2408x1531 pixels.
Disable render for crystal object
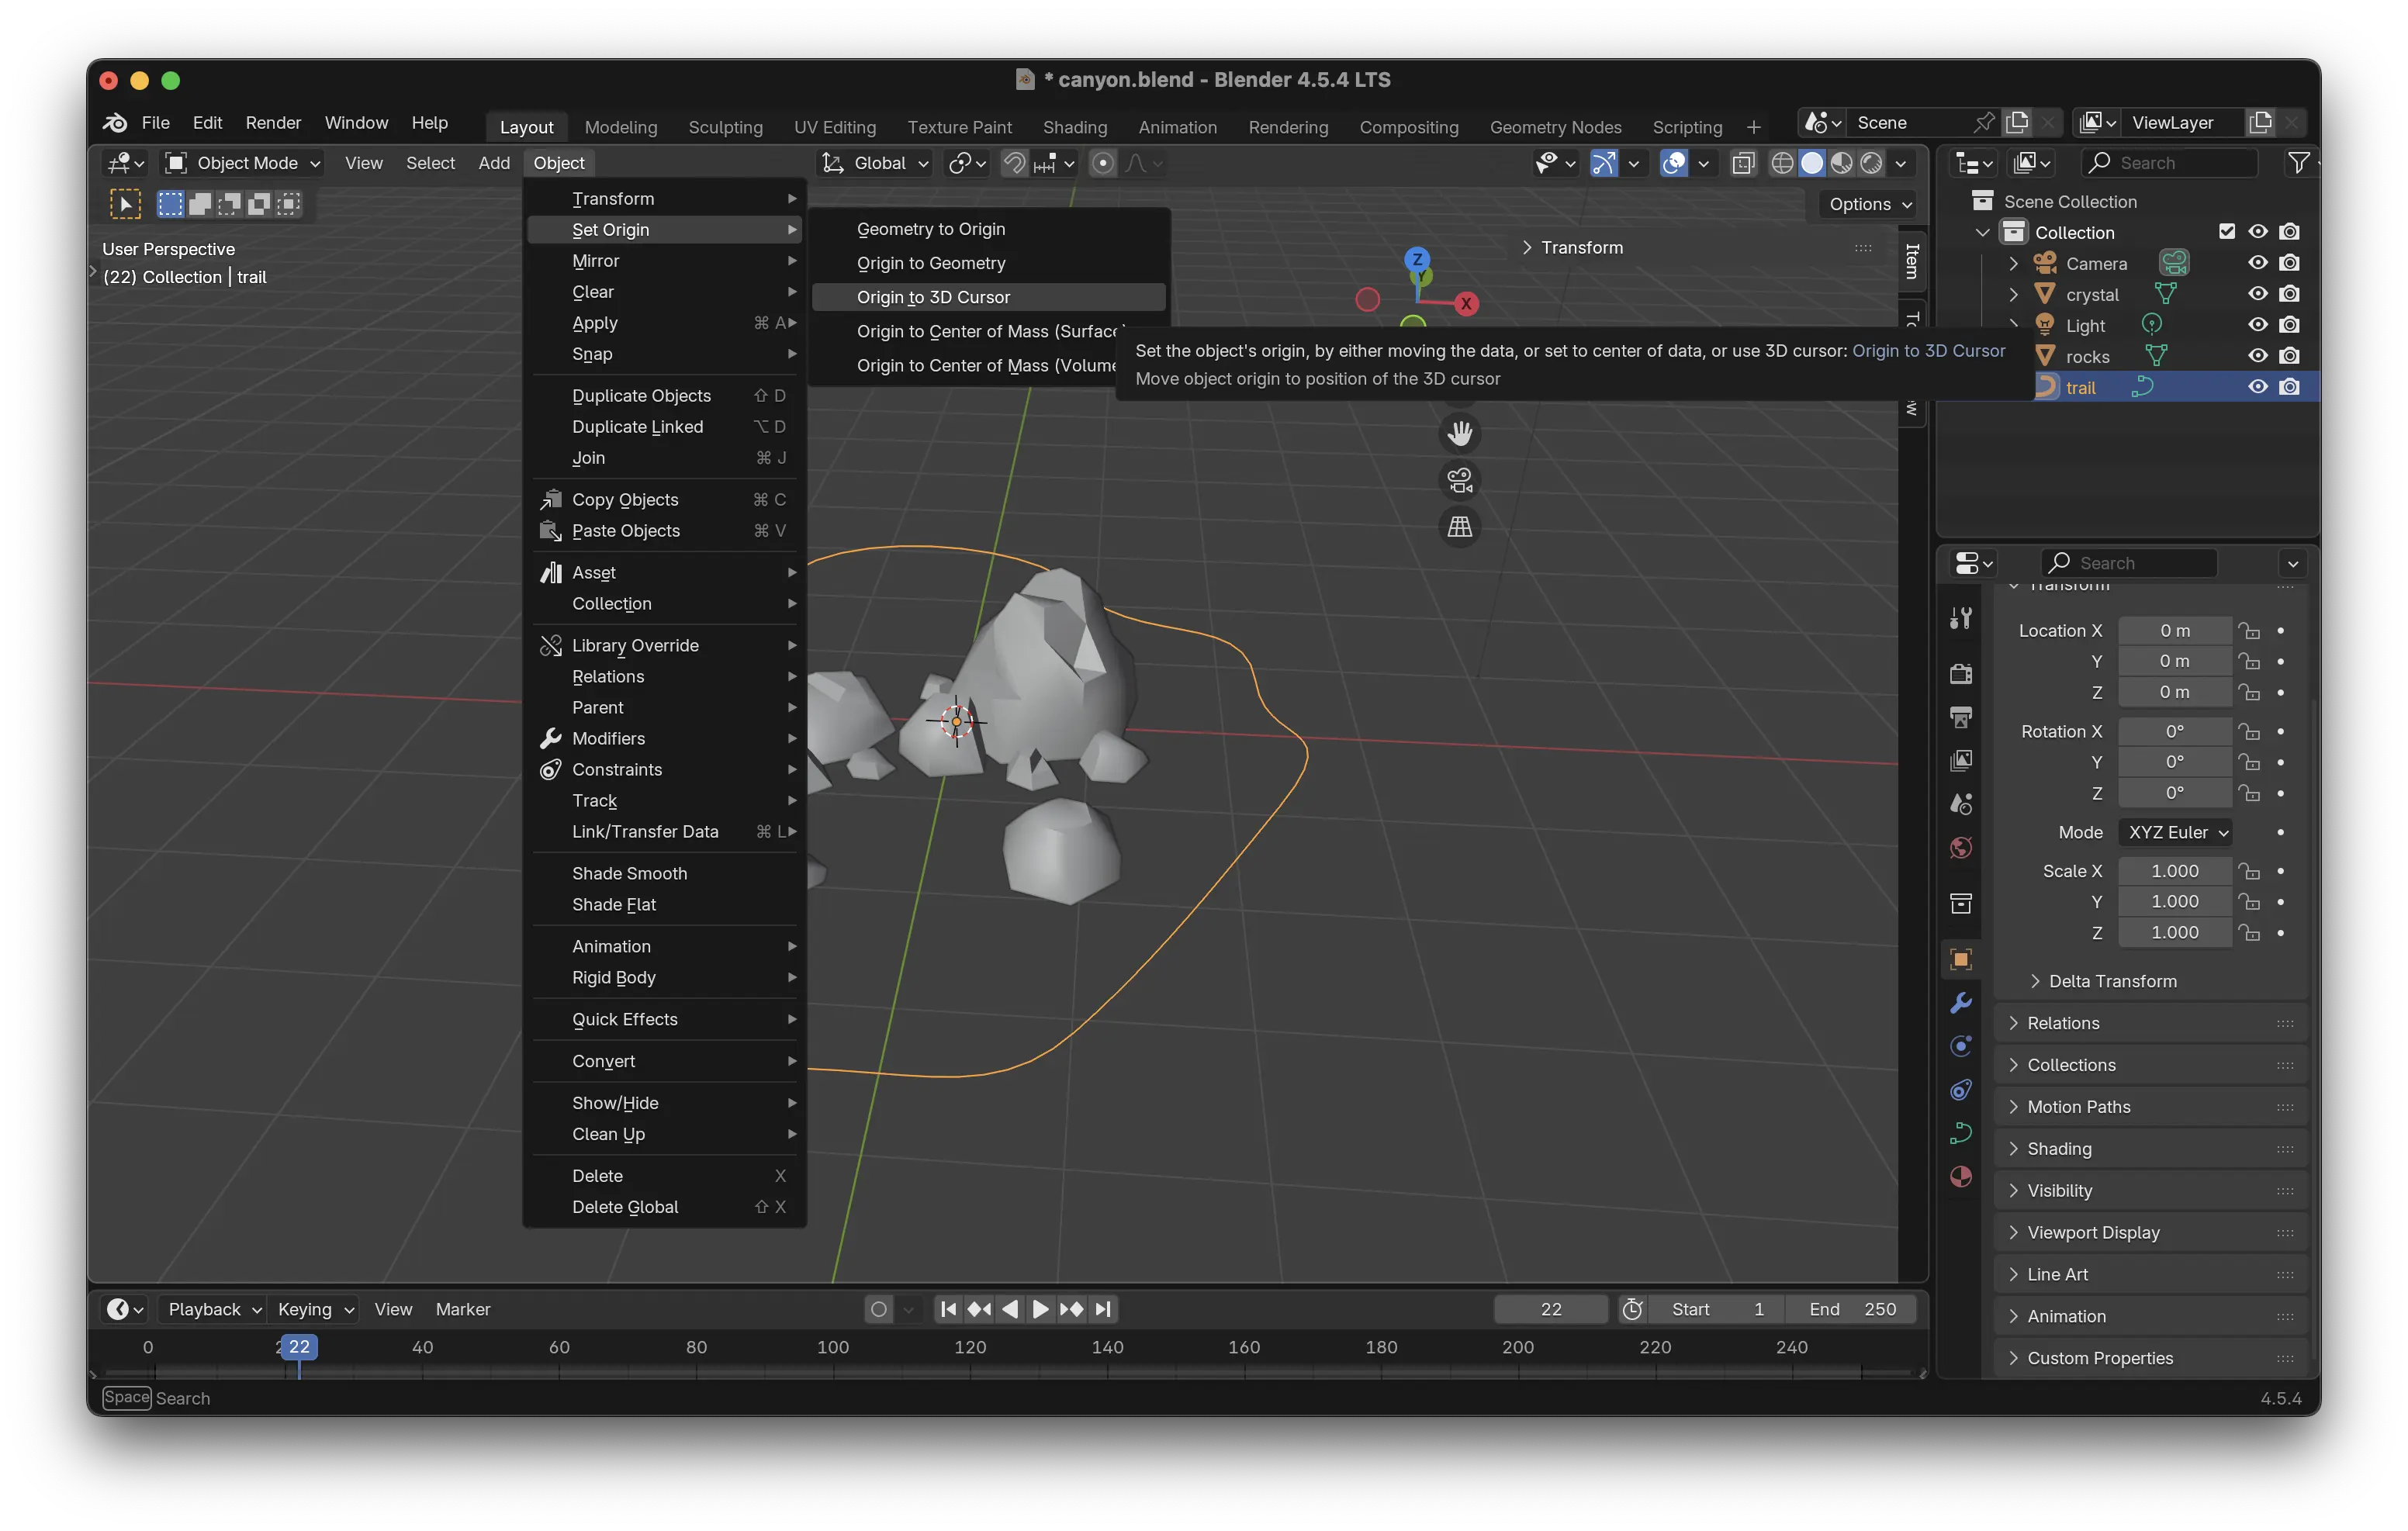tap(2289, 294)
